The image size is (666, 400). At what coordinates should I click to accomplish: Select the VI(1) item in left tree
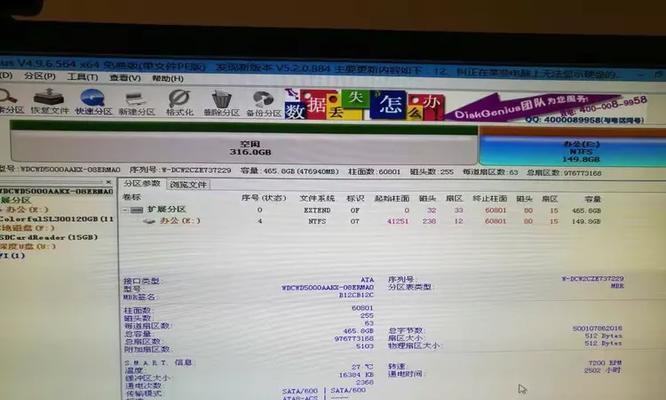point(13,256)
